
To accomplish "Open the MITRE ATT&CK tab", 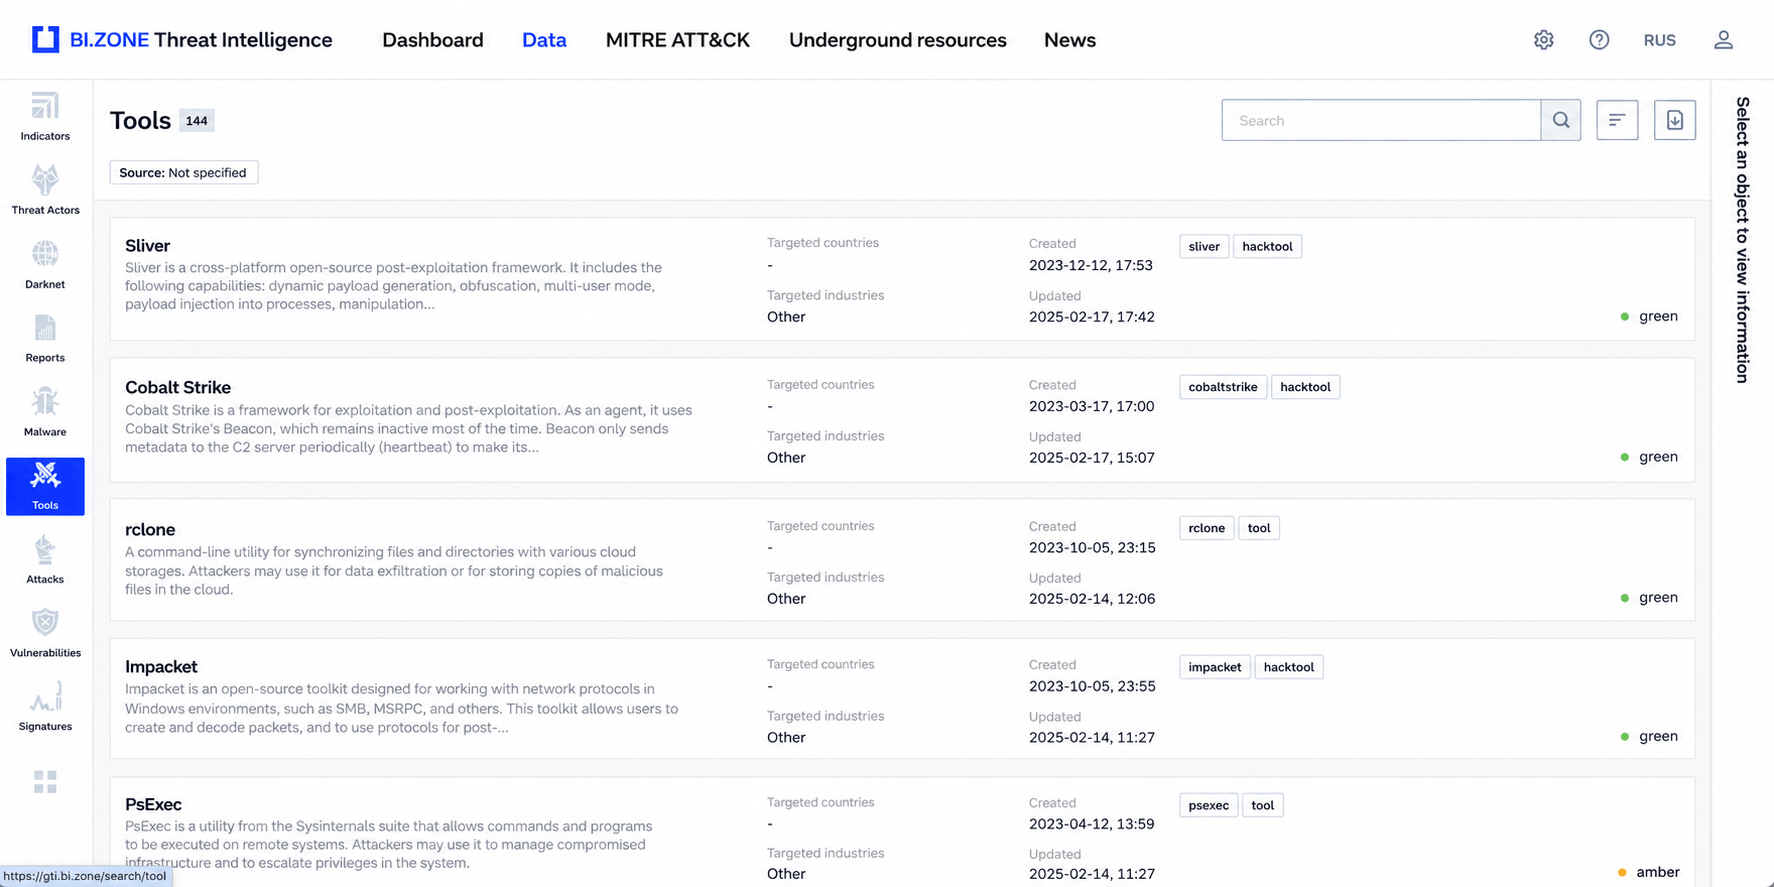I will point(678,40).
